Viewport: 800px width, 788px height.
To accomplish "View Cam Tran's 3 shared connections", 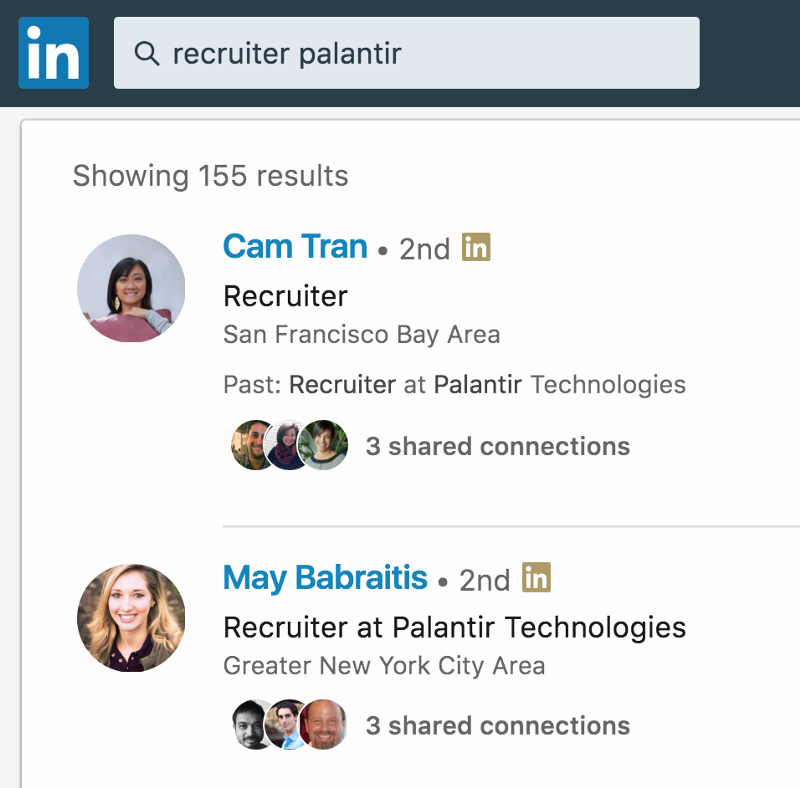I will point(498,446).
